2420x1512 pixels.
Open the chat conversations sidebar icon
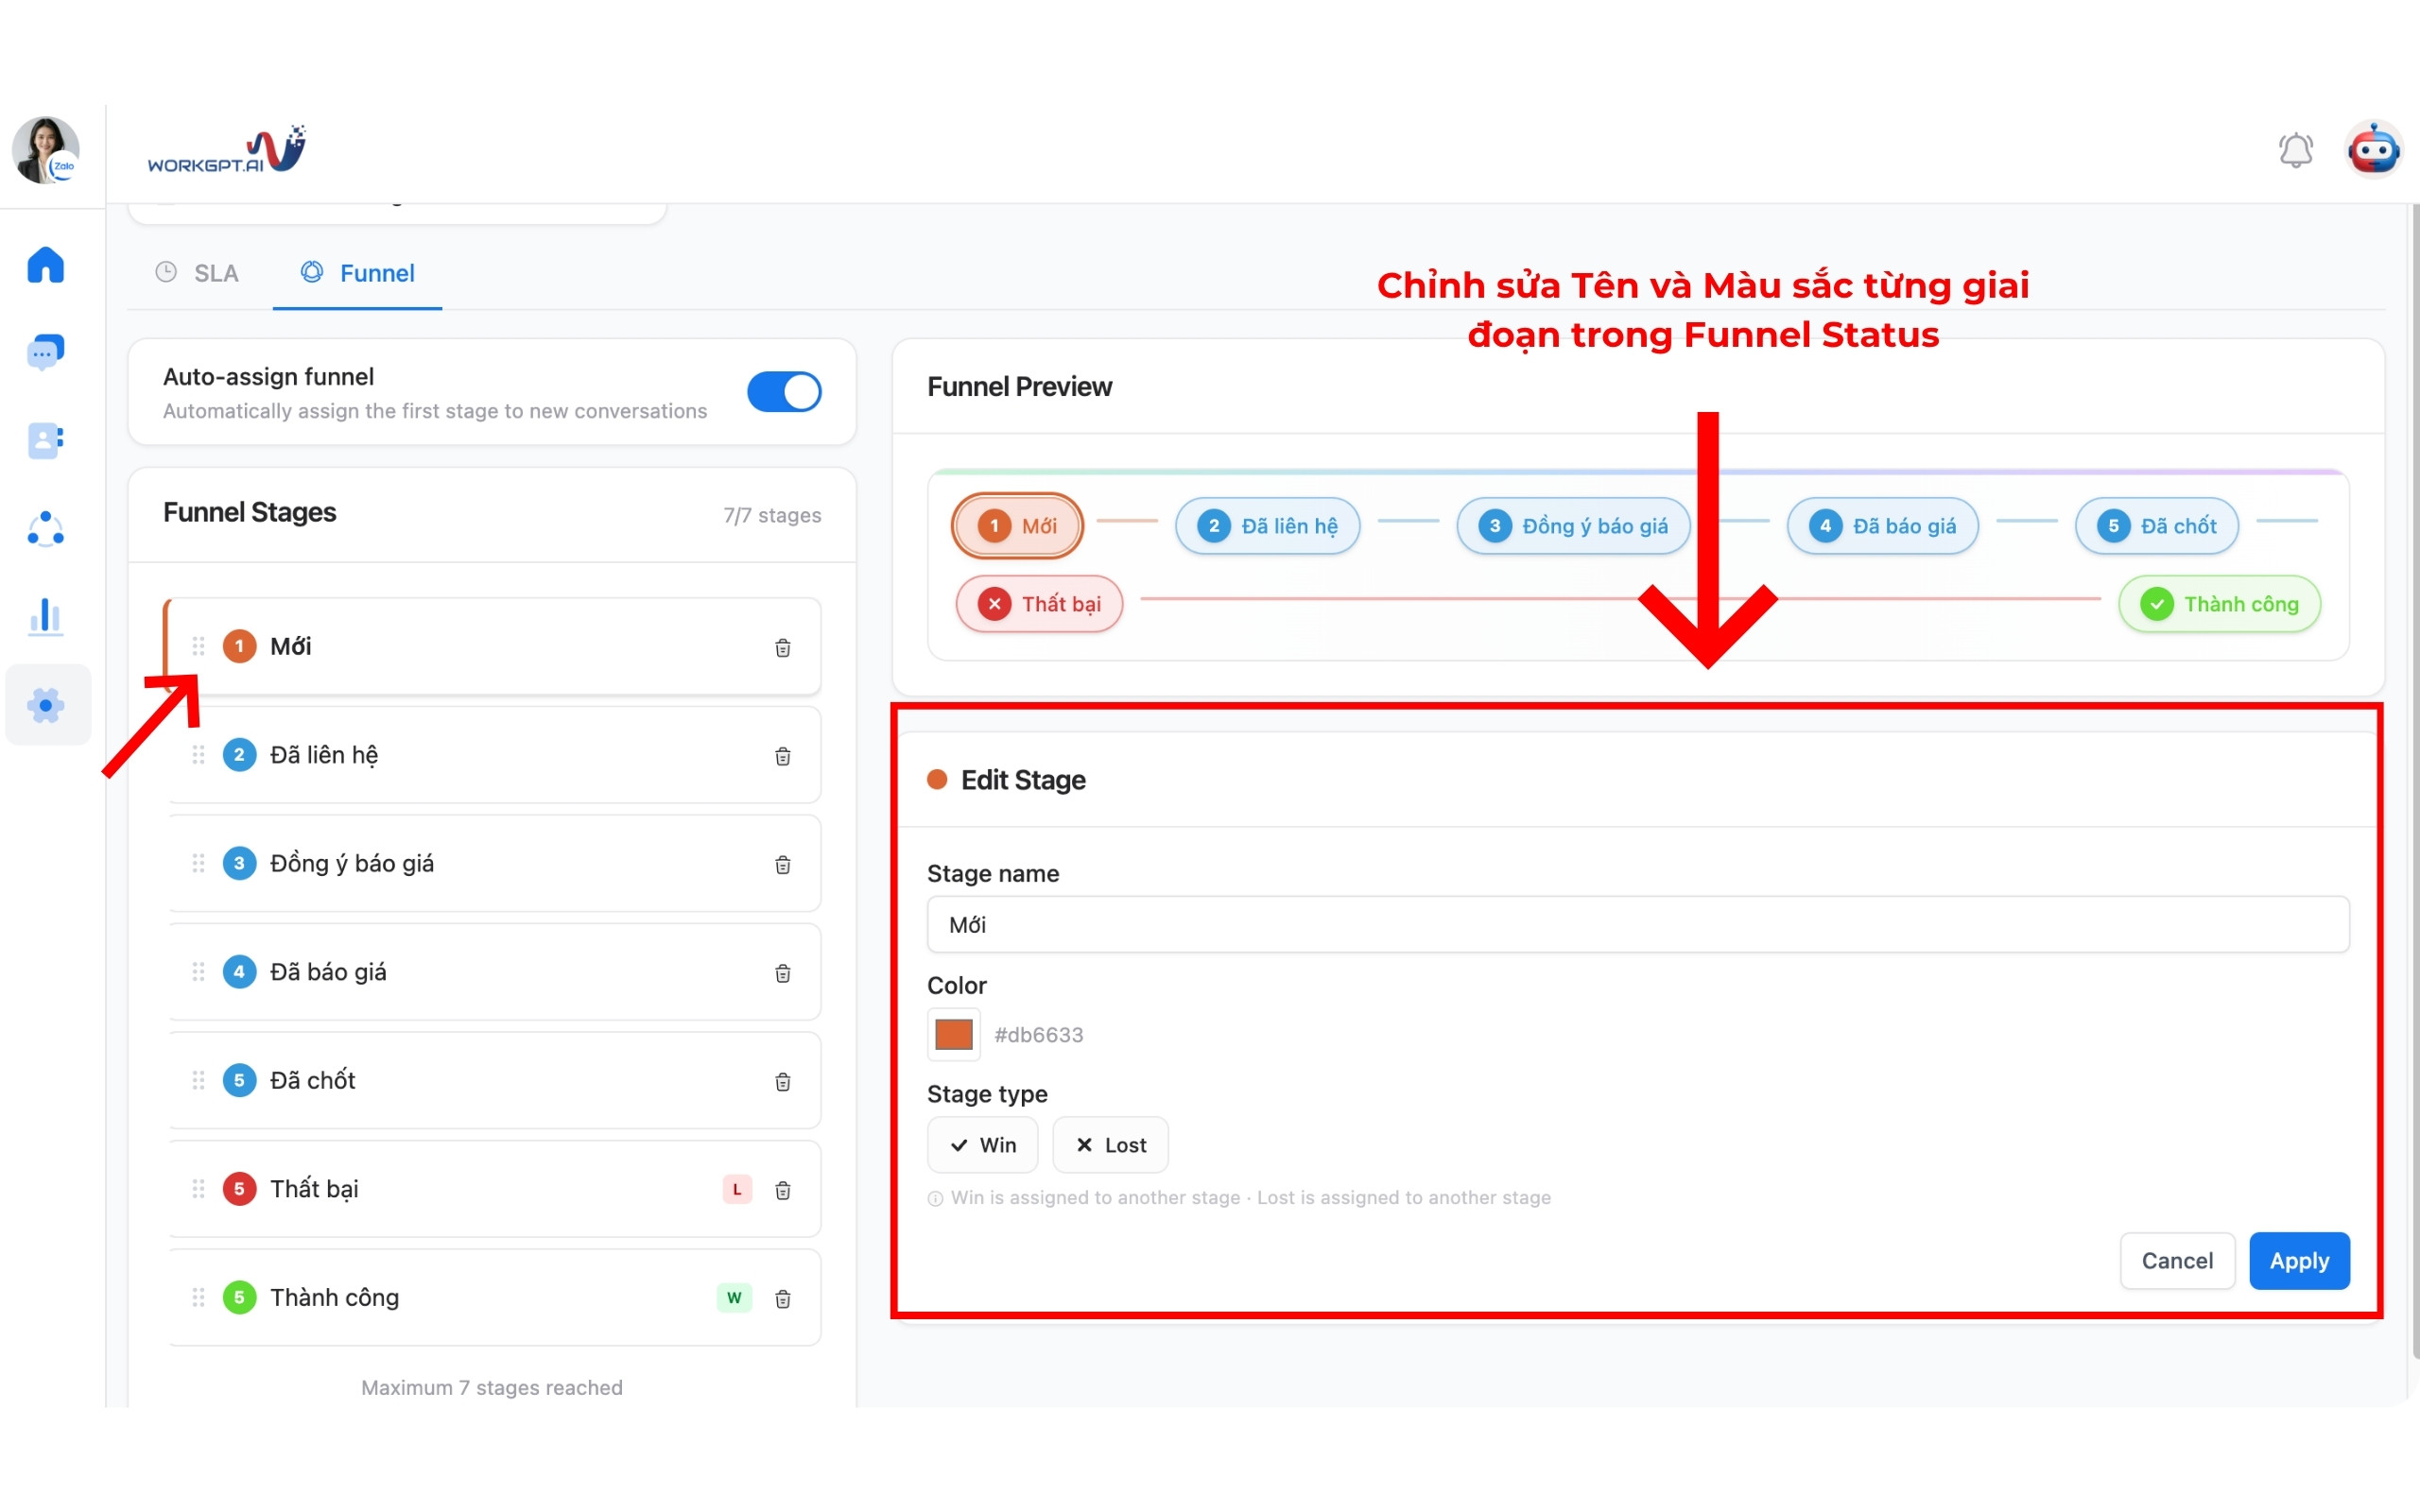pyautogui.click(x=46, y=352)
